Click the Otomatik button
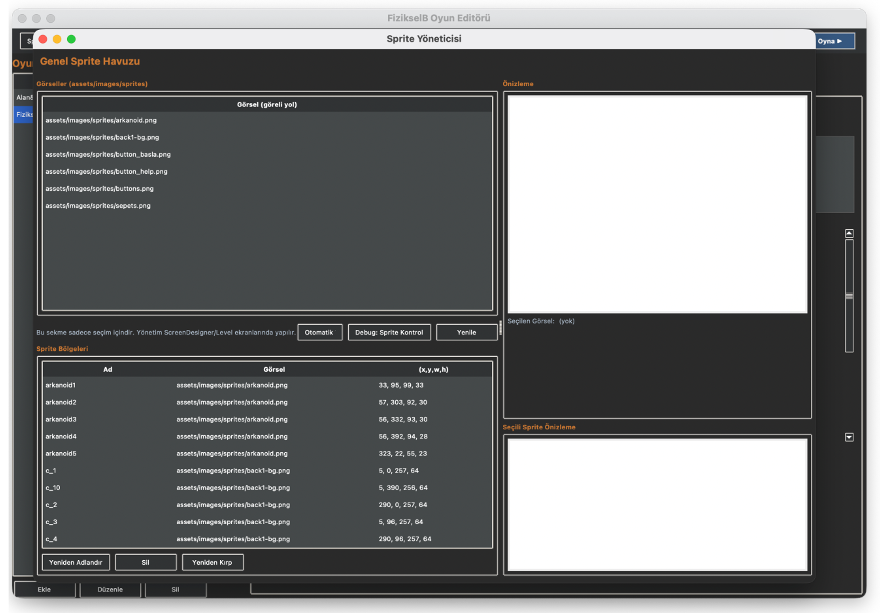 click(320, 332)
